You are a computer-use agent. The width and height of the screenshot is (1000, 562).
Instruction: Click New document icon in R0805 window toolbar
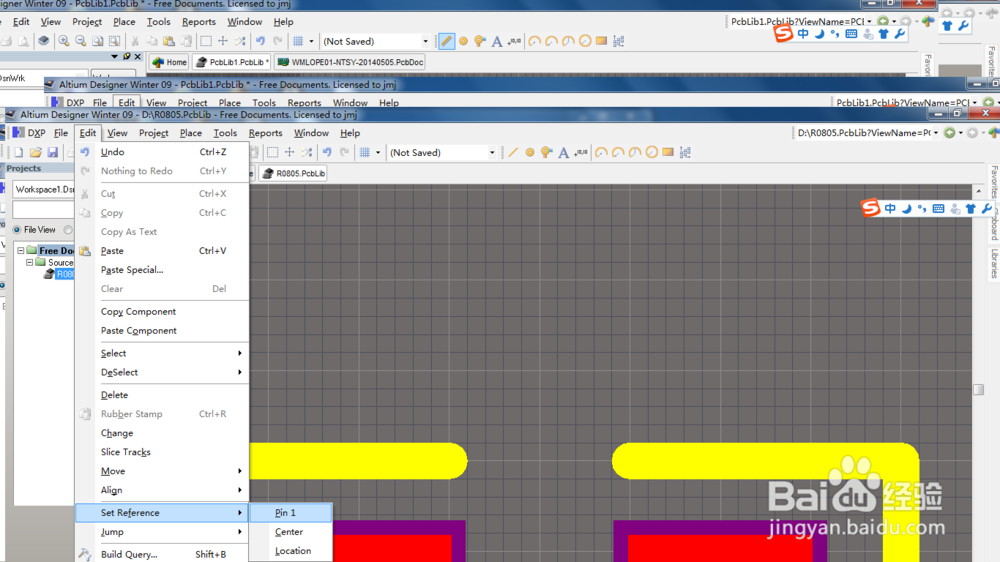(18, 152)
